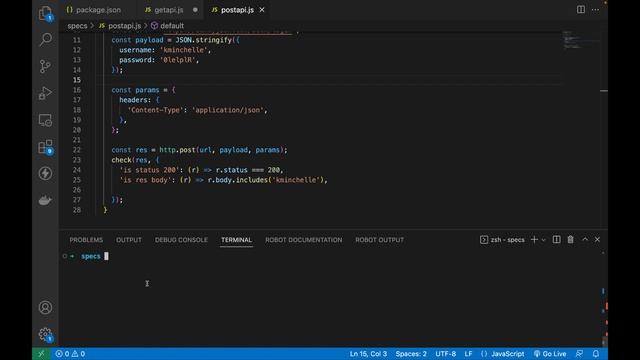
Task: Open terminal launch profile dropdown arrow
Action: tap(543, 240)
